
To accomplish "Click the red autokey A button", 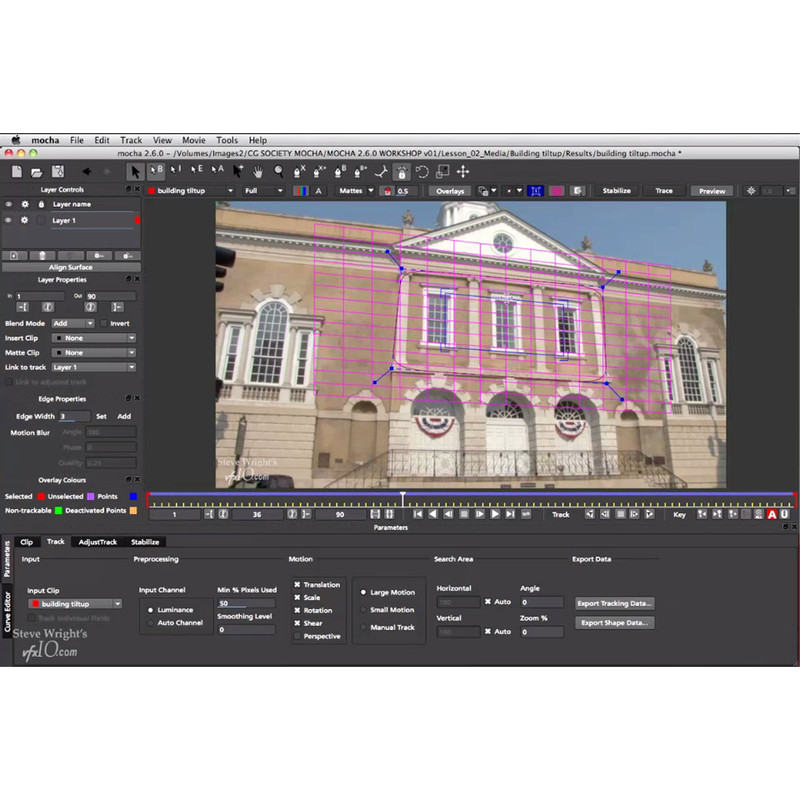I will (x=771, y=514).
